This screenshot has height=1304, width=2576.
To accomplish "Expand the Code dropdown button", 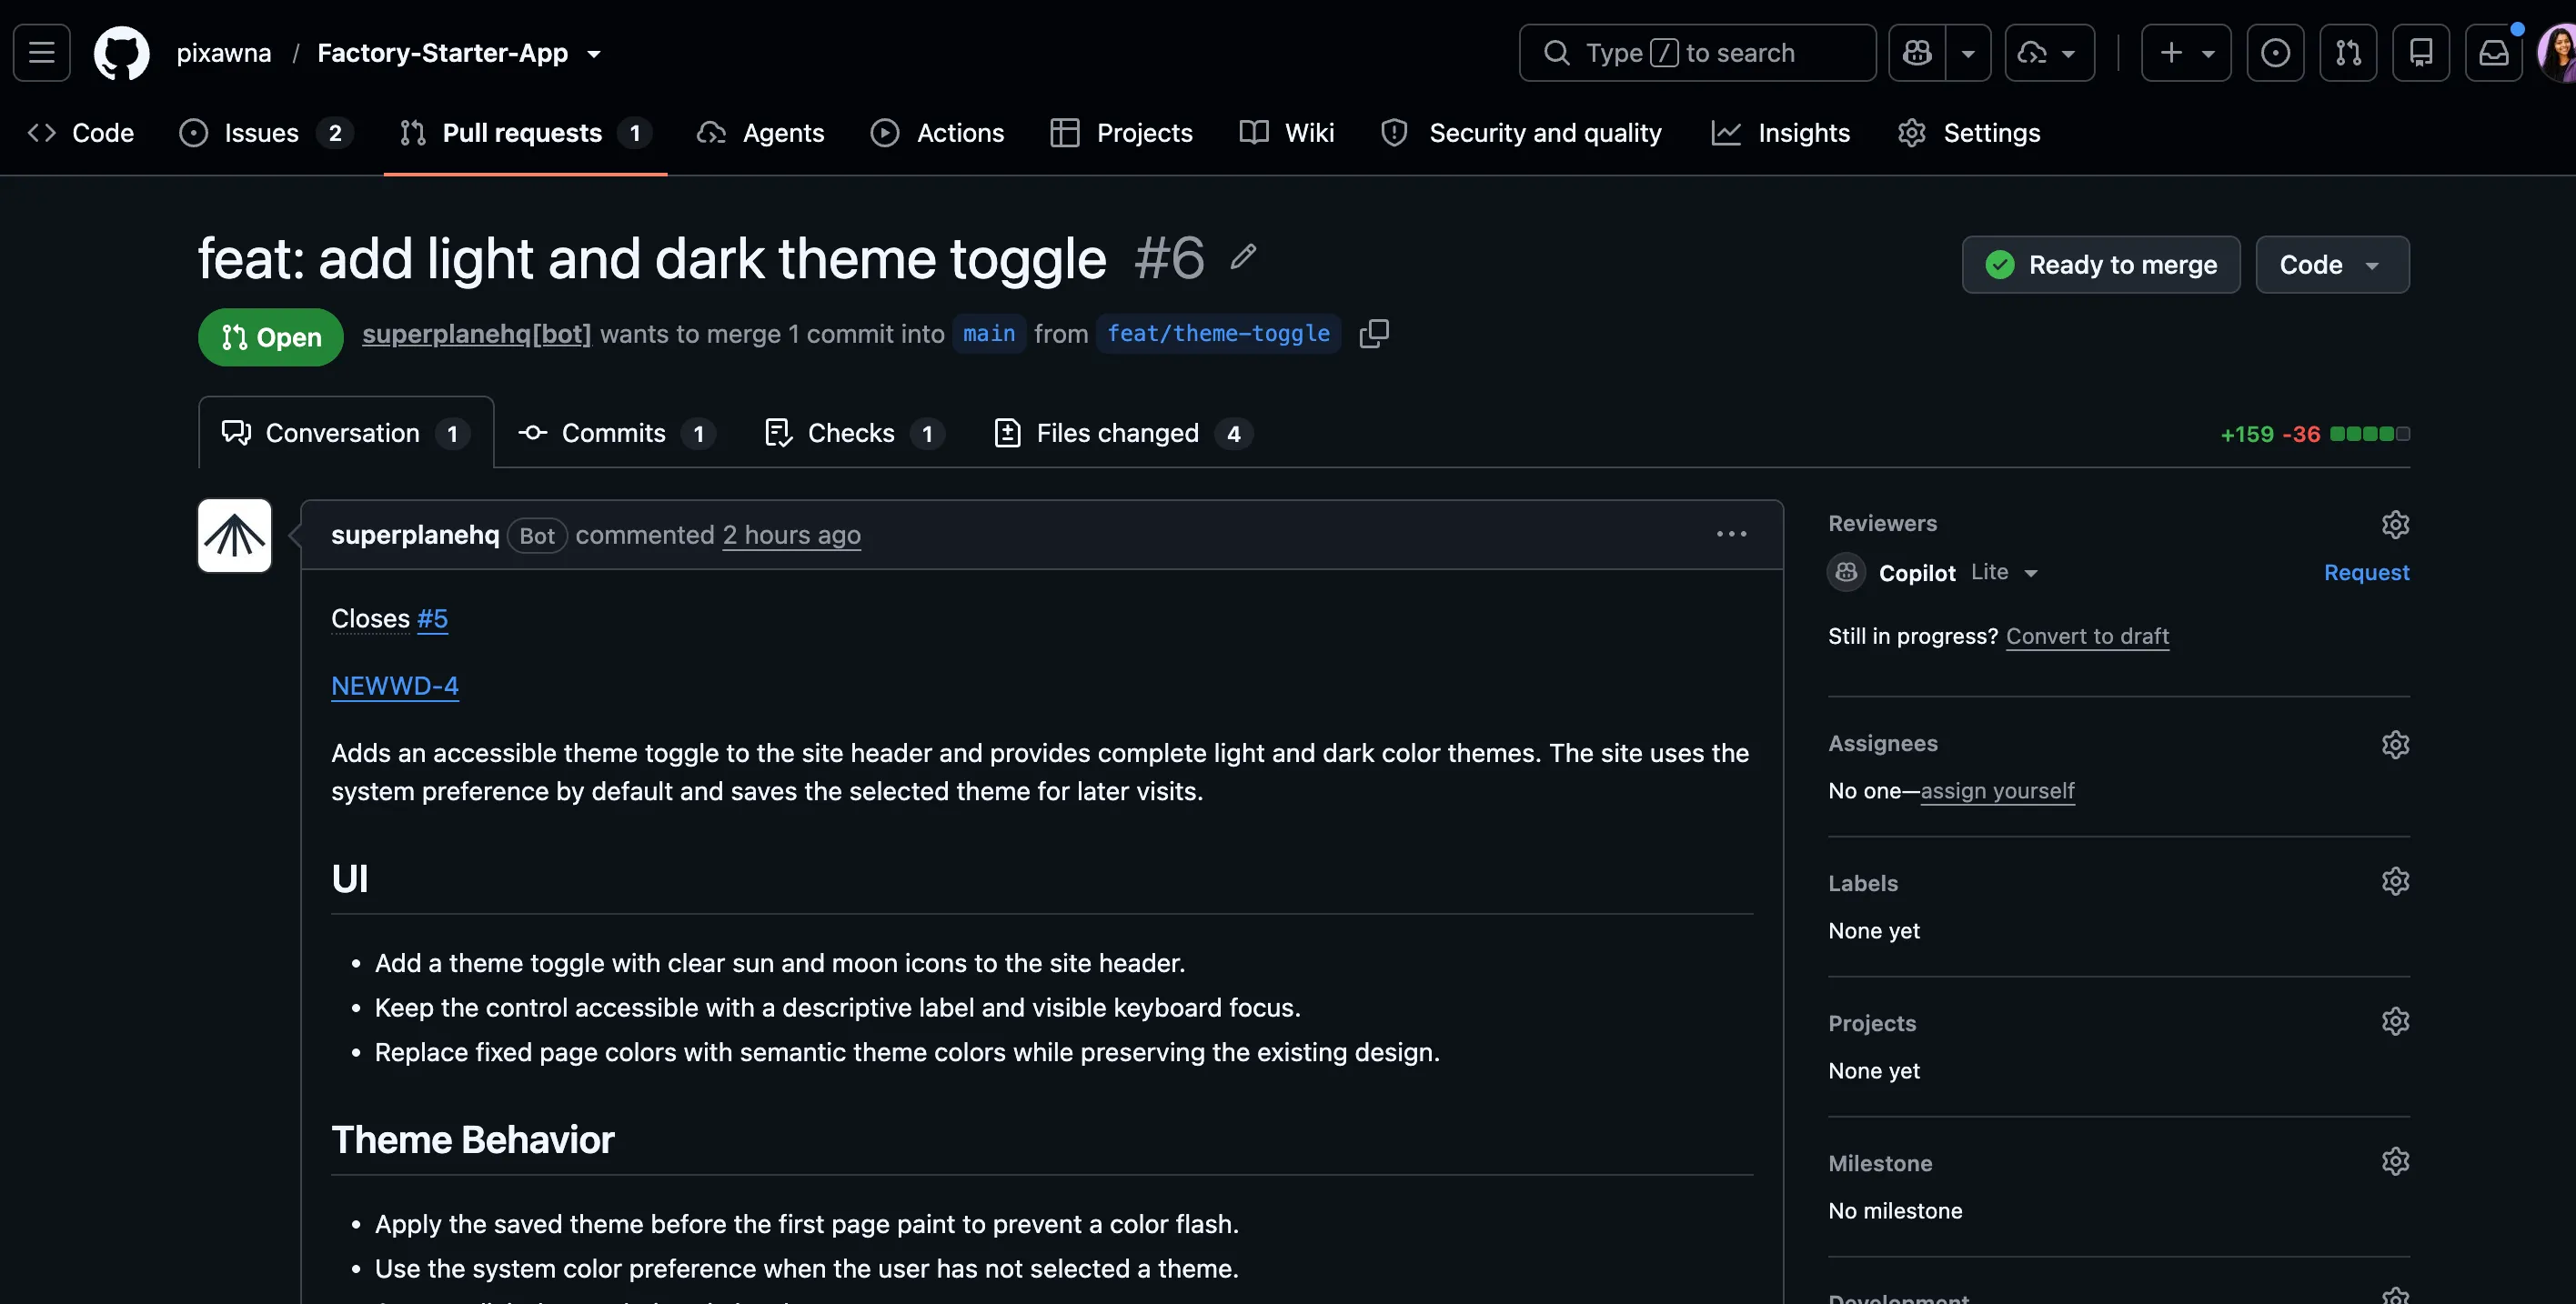I will point(2332,265).
